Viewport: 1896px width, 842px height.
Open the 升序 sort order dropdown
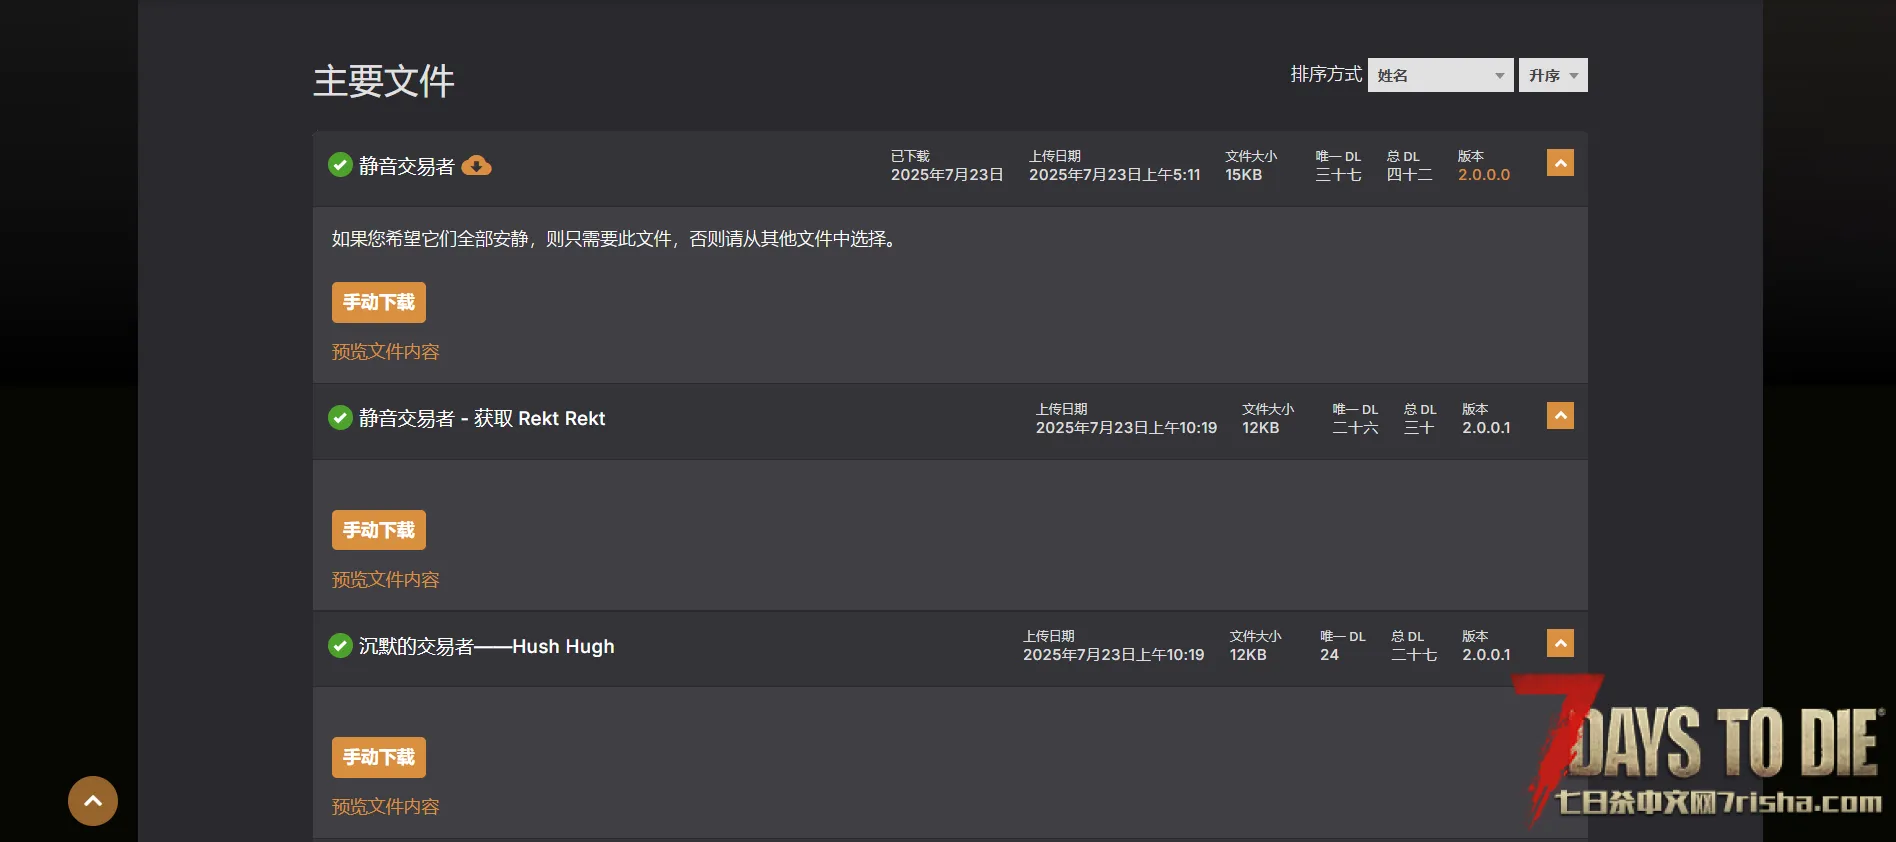pos(1553,75)
